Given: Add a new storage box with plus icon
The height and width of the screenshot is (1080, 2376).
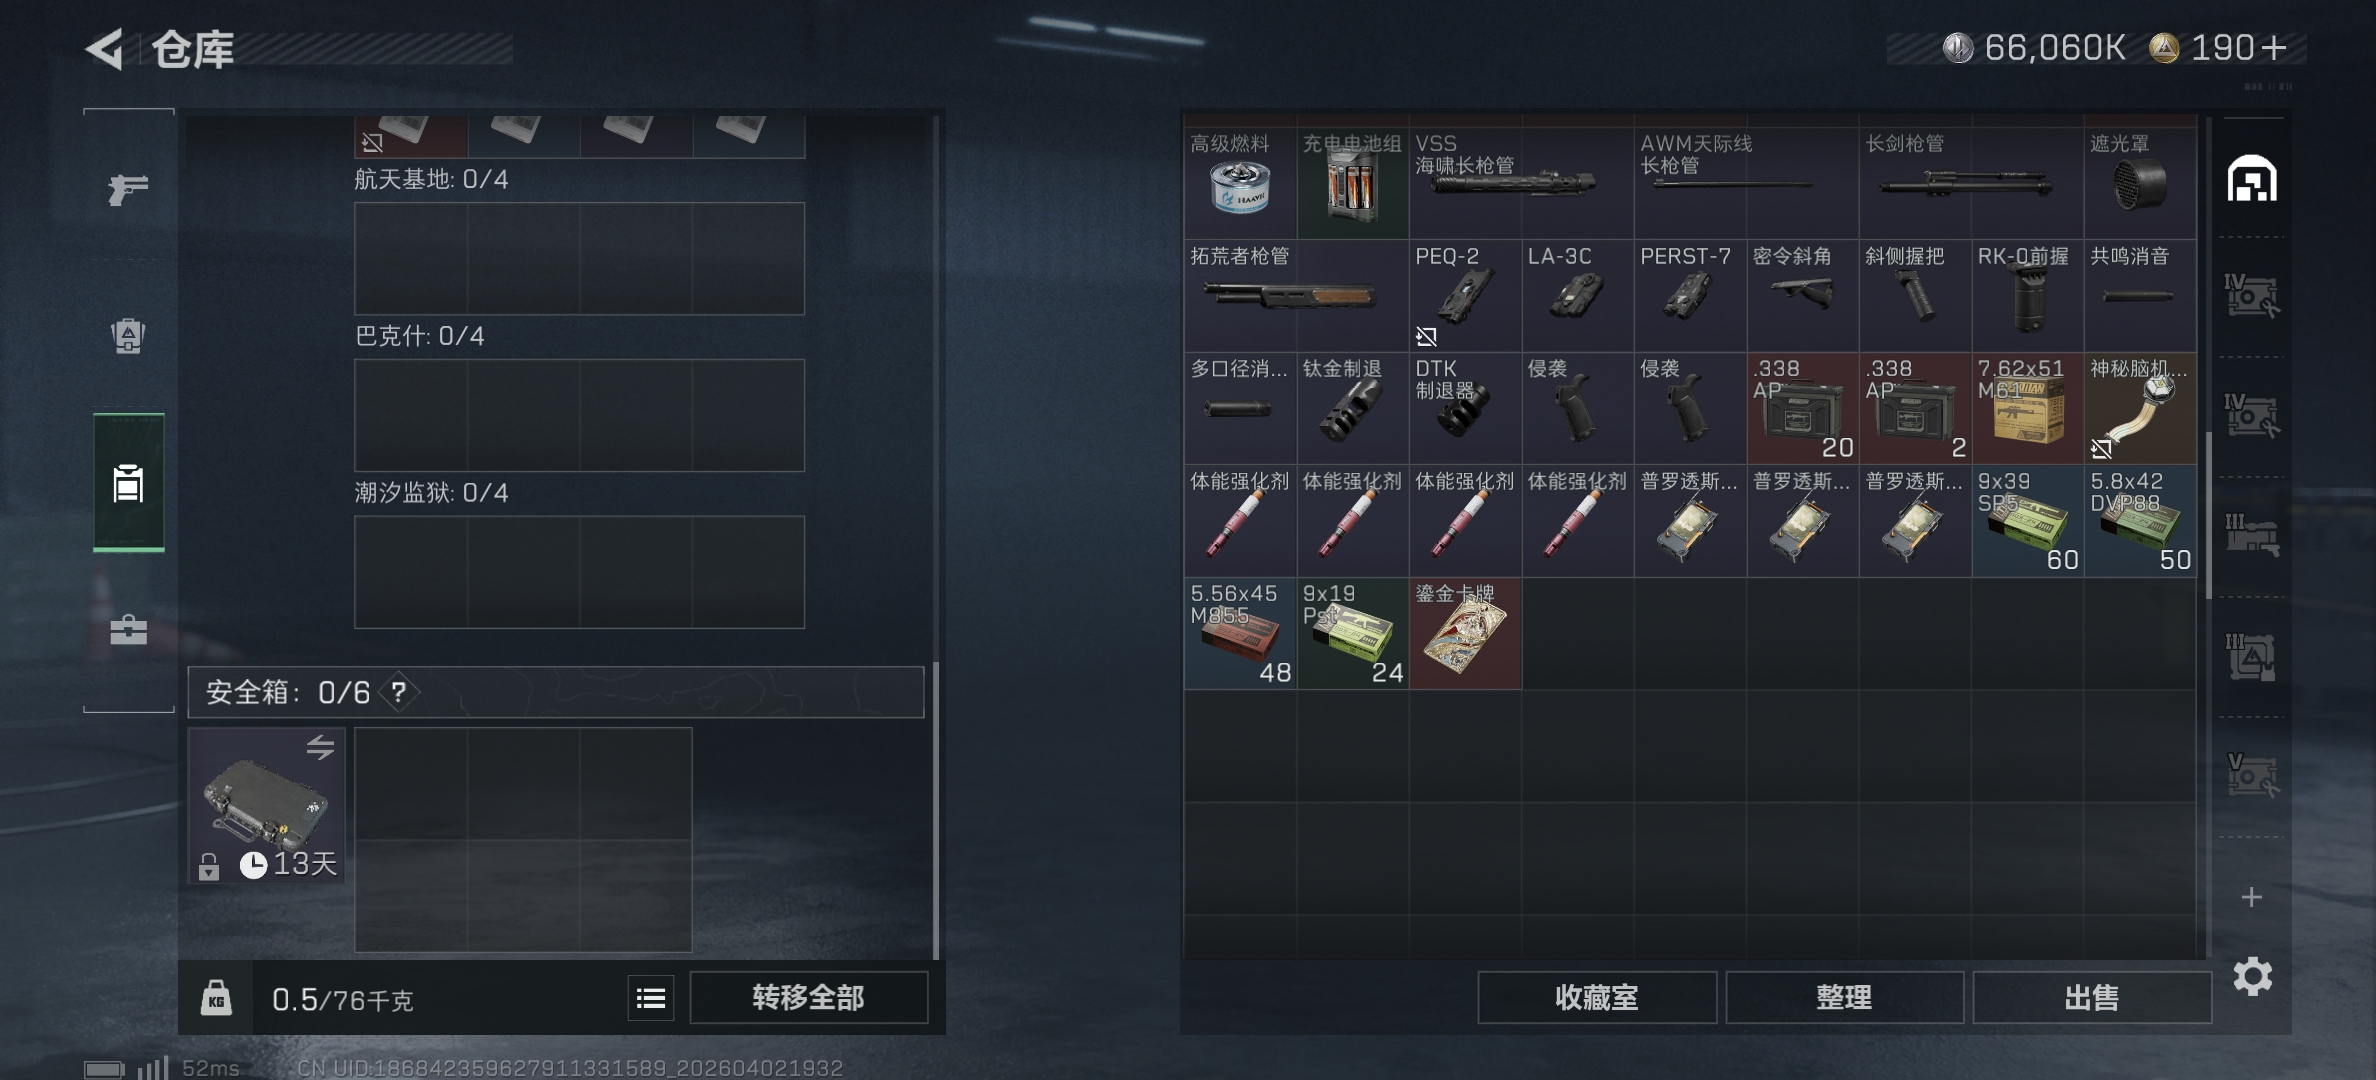Looking at the screenshot, I should click(x=2251, y=897).
